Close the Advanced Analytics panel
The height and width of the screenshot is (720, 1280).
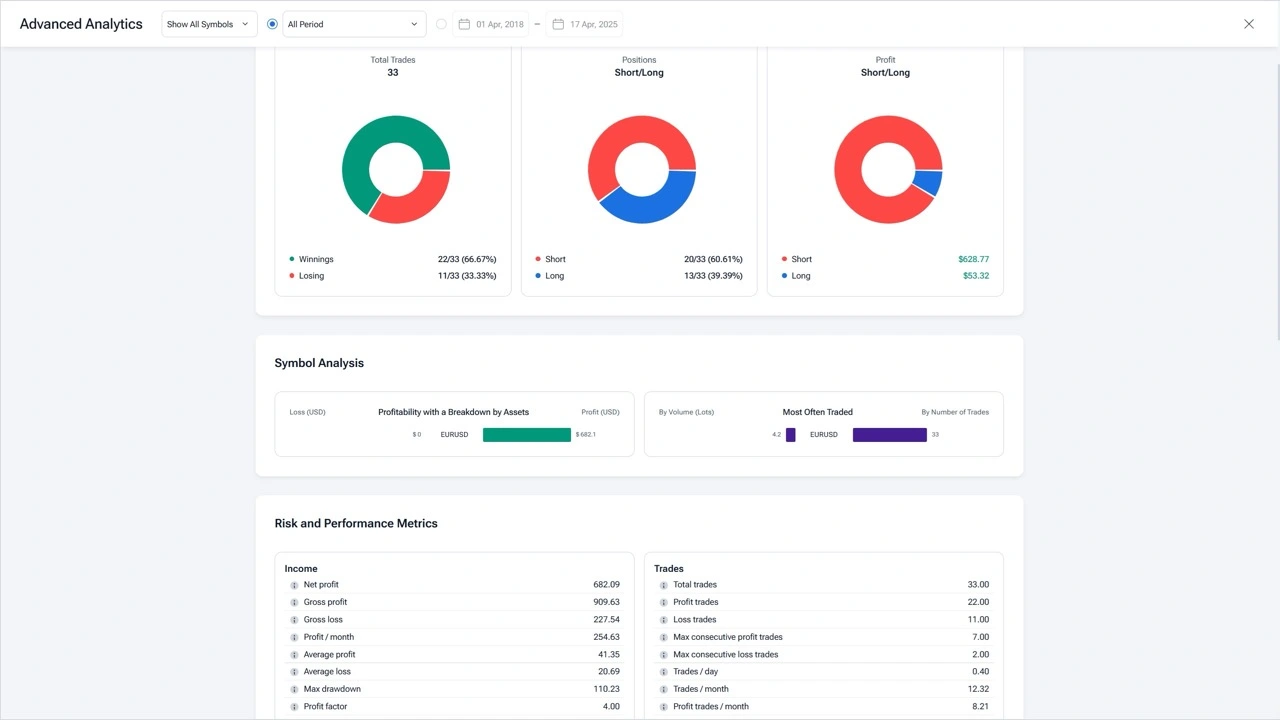click(x=1248, y=24)
